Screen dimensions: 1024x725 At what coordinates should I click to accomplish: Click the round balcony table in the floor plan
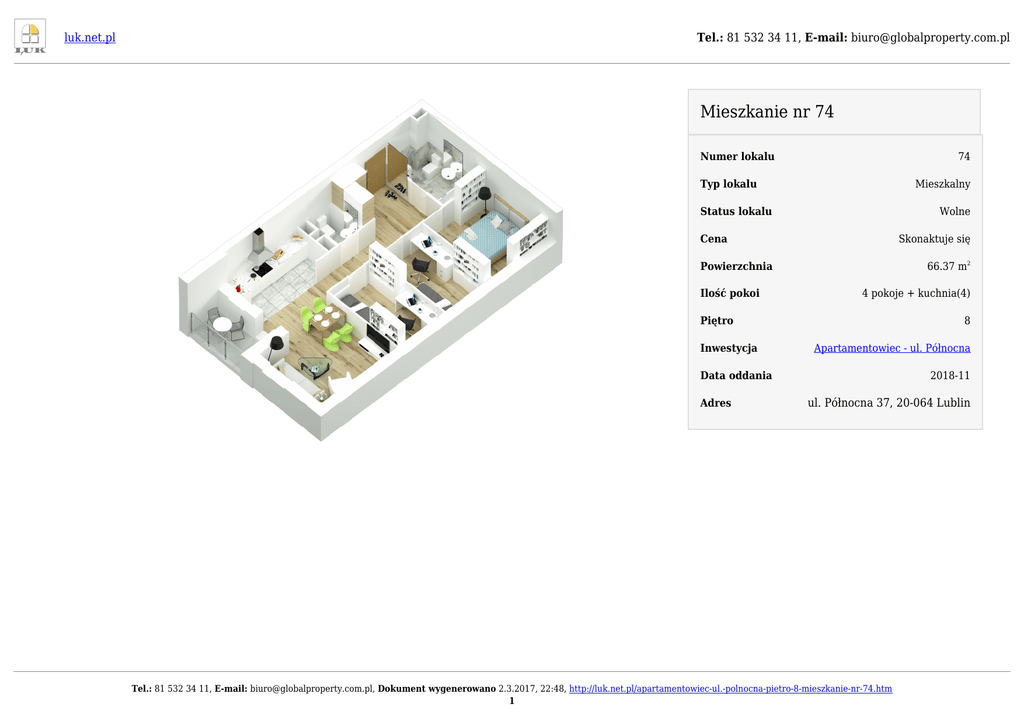[x=222, y=324]
